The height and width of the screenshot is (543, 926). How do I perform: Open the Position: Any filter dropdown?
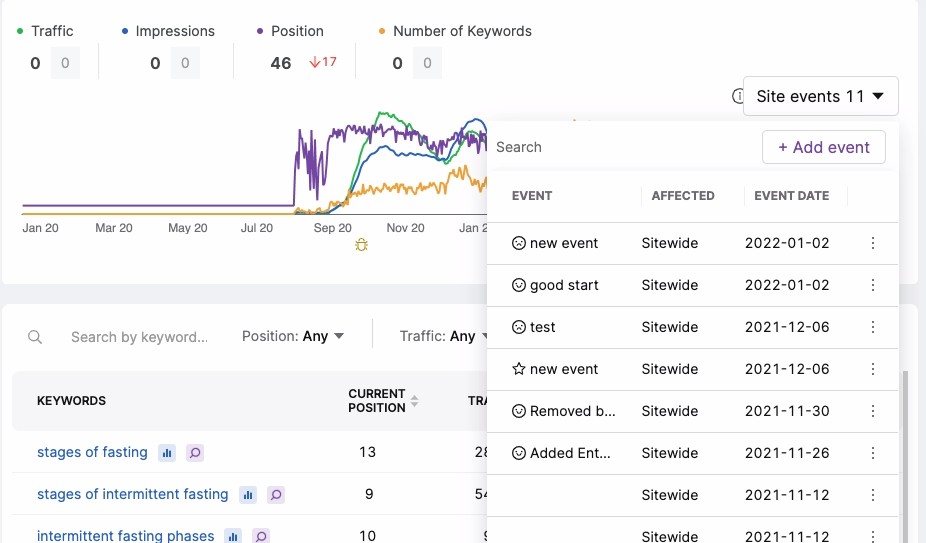pyautogui.click(x=293, y=337)
